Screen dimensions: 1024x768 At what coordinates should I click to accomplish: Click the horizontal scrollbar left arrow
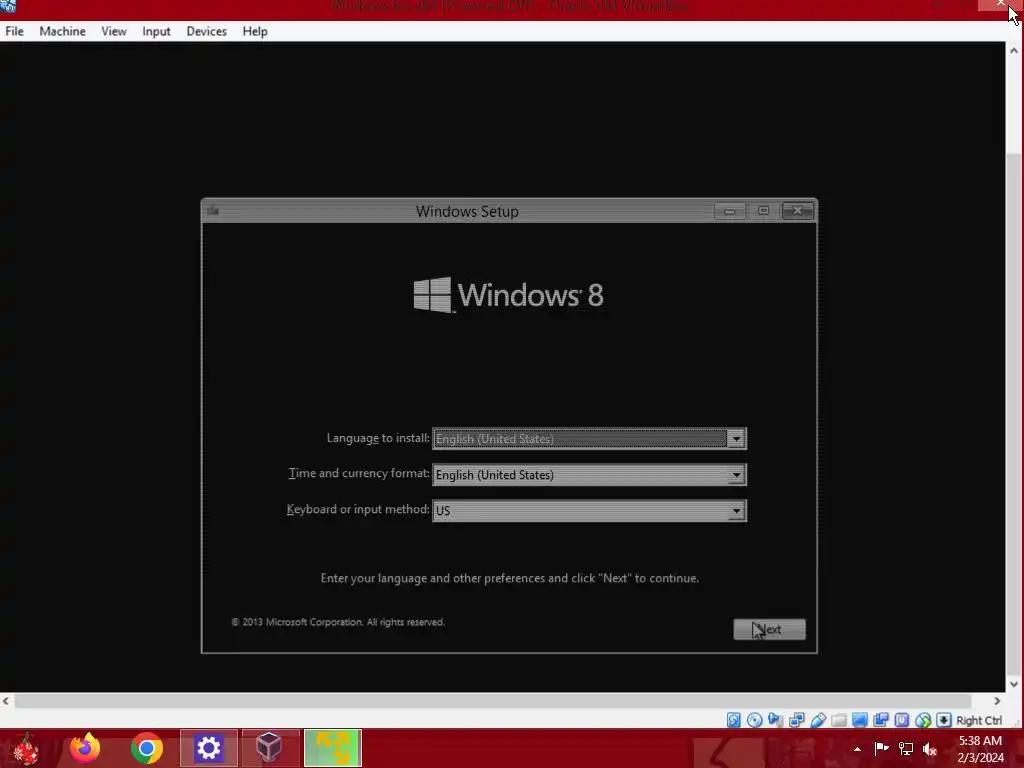pyautogui.click(x=6, y=701)
